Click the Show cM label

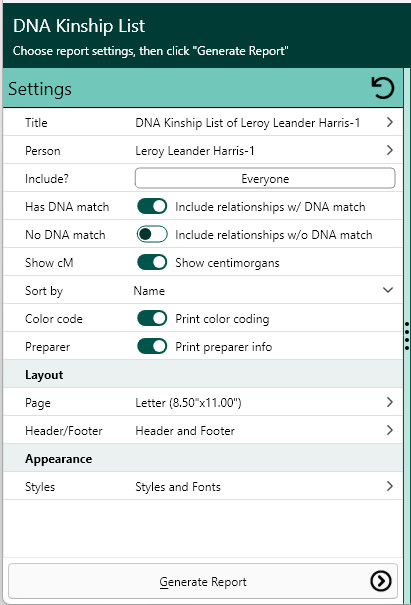[x=49, y=263]
